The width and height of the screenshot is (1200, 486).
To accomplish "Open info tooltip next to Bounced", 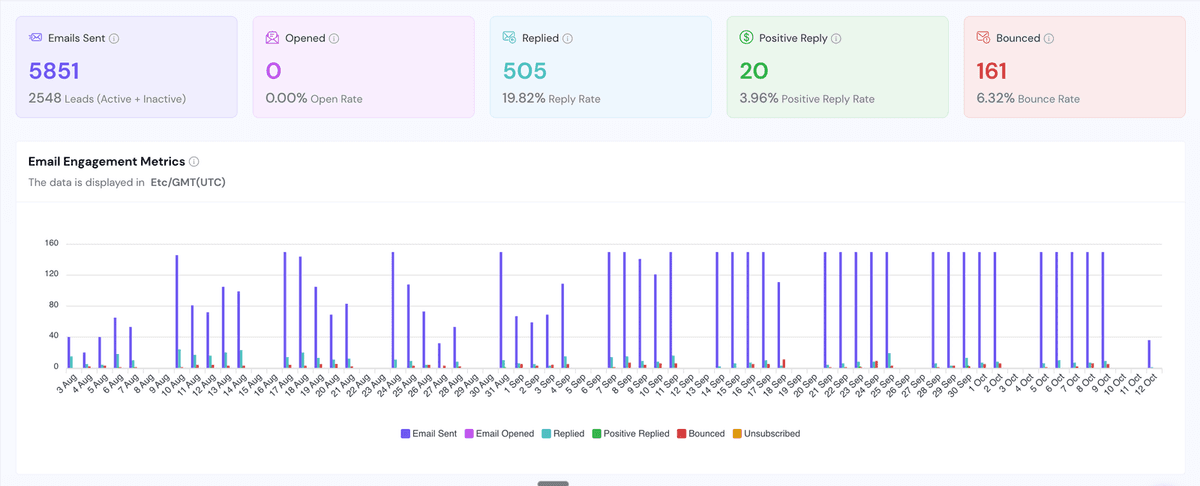I will [x=1049, y=38].
